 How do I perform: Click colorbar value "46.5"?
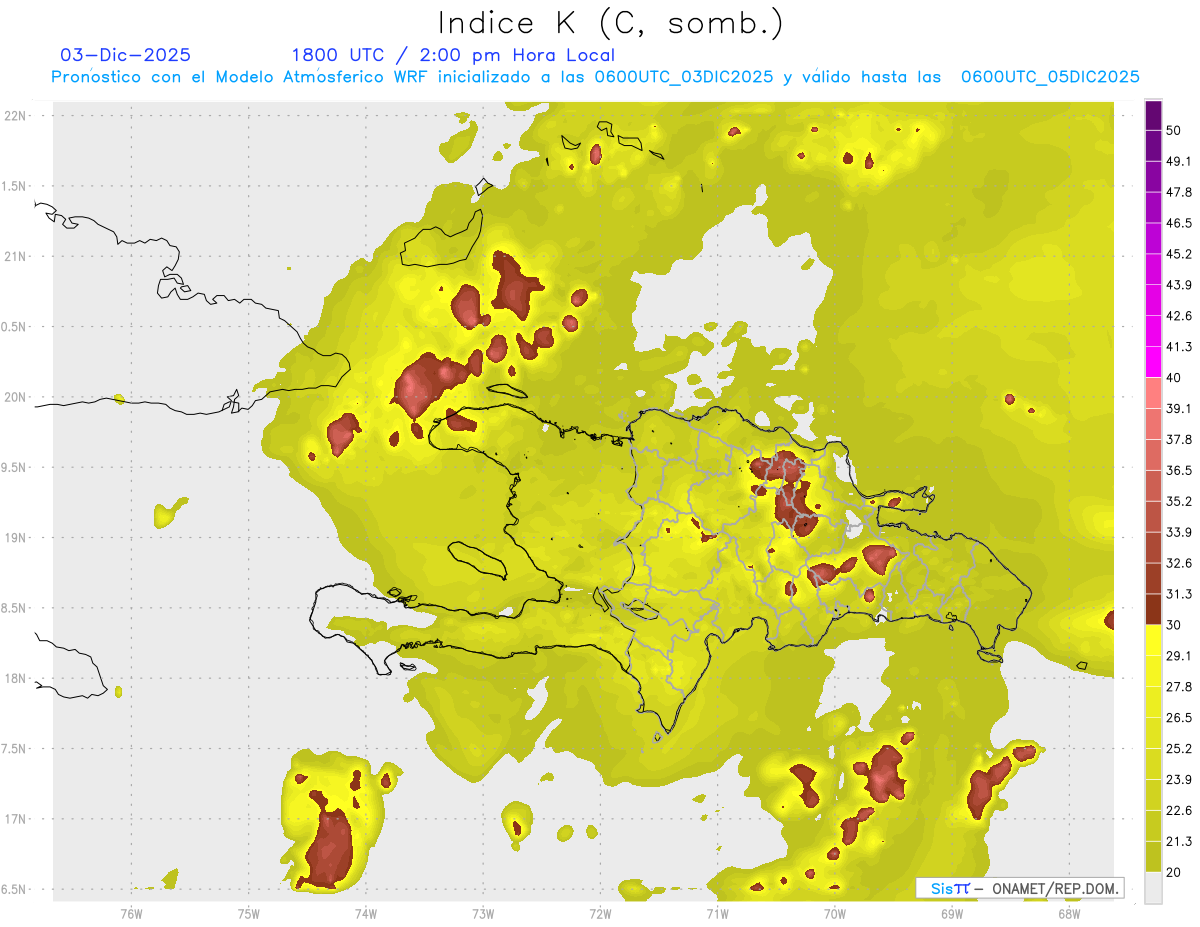pyautogui.click(x=1179, y=223)
